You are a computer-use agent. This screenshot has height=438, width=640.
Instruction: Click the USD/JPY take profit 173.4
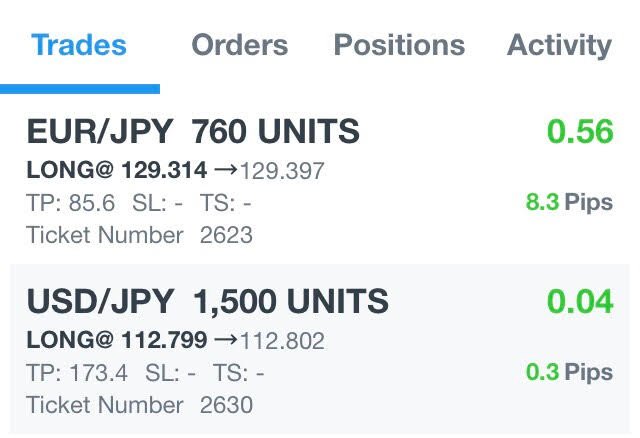78,373
